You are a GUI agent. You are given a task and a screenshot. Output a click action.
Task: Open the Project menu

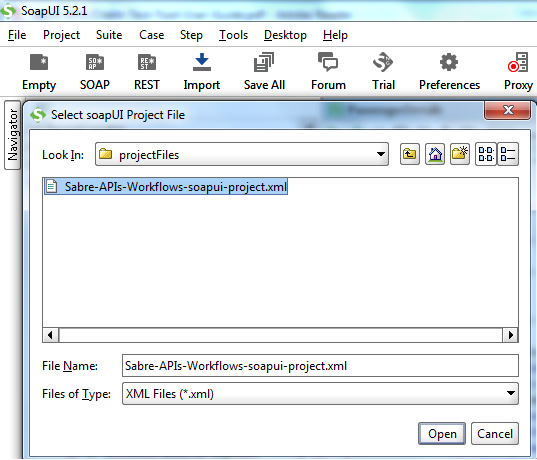[x=61, y=35]
